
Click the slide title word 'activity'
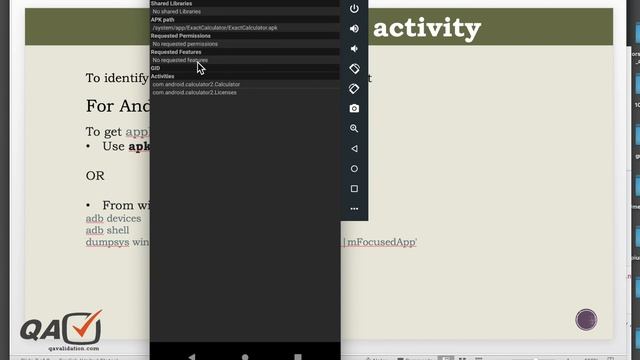(x=427, y=28)
